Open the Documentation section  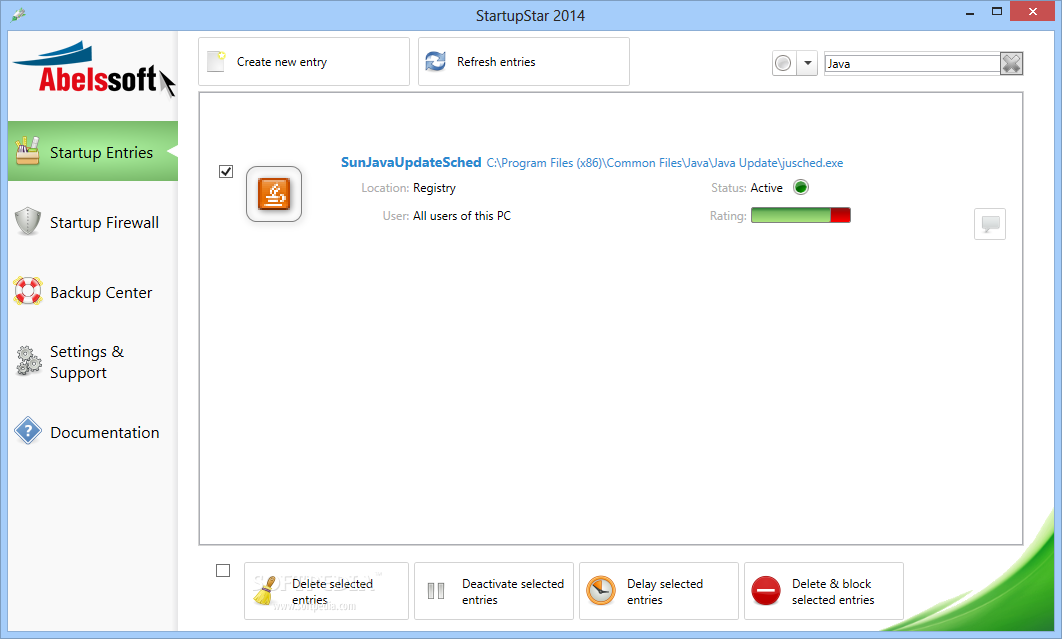[93, 432]
